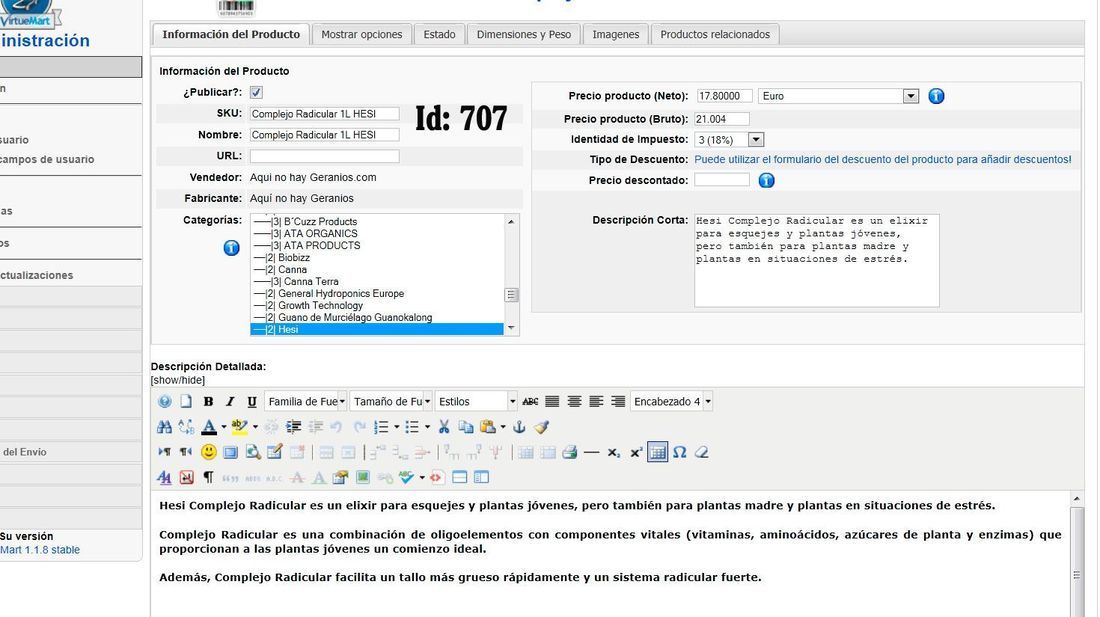Insert an anchor with the anchor icon
1100x617 pixels.
[x=519, y=427]
